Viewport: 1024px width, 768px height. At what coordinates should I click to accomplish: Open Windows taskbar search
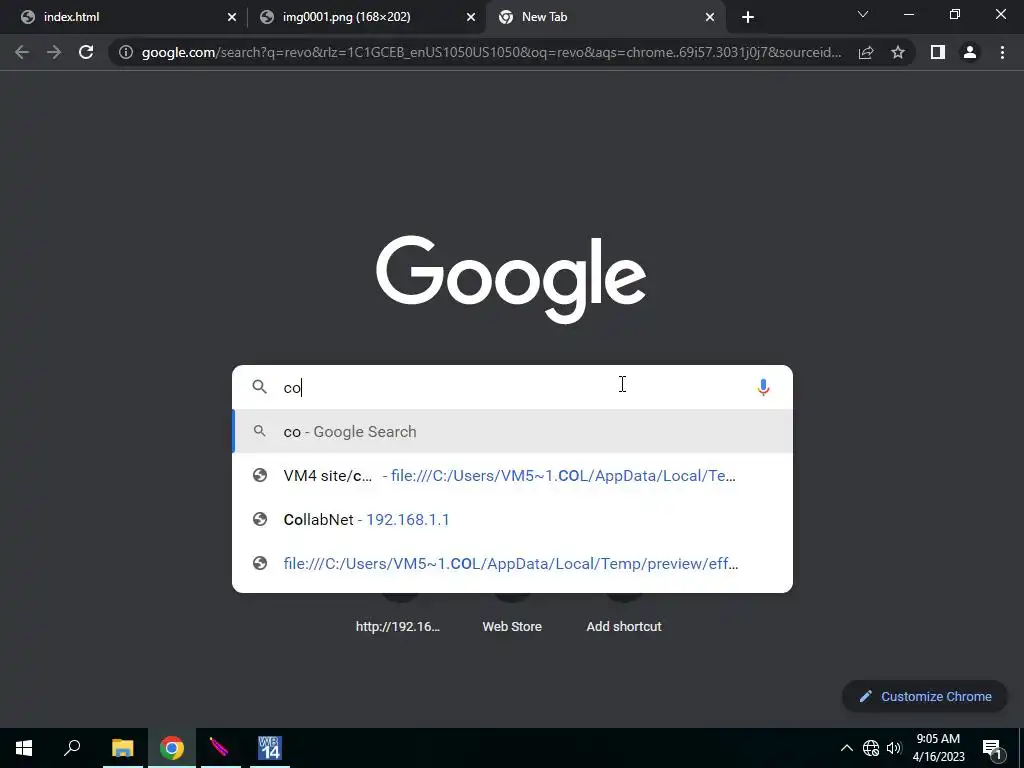coord(72,748)
